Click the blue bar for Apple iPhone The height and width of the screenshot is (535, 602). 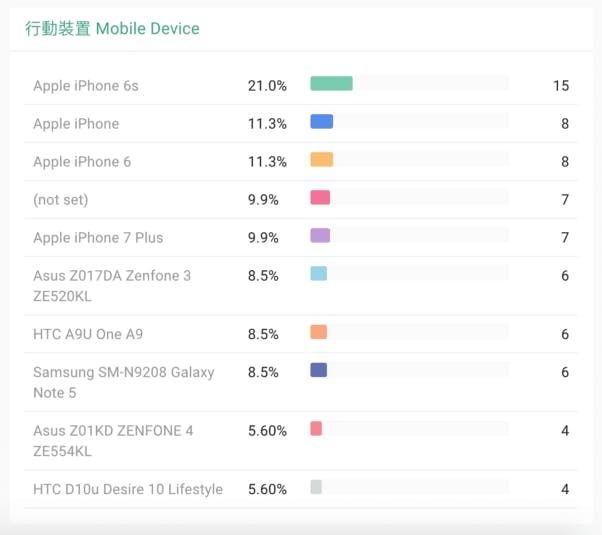(321, 122)
